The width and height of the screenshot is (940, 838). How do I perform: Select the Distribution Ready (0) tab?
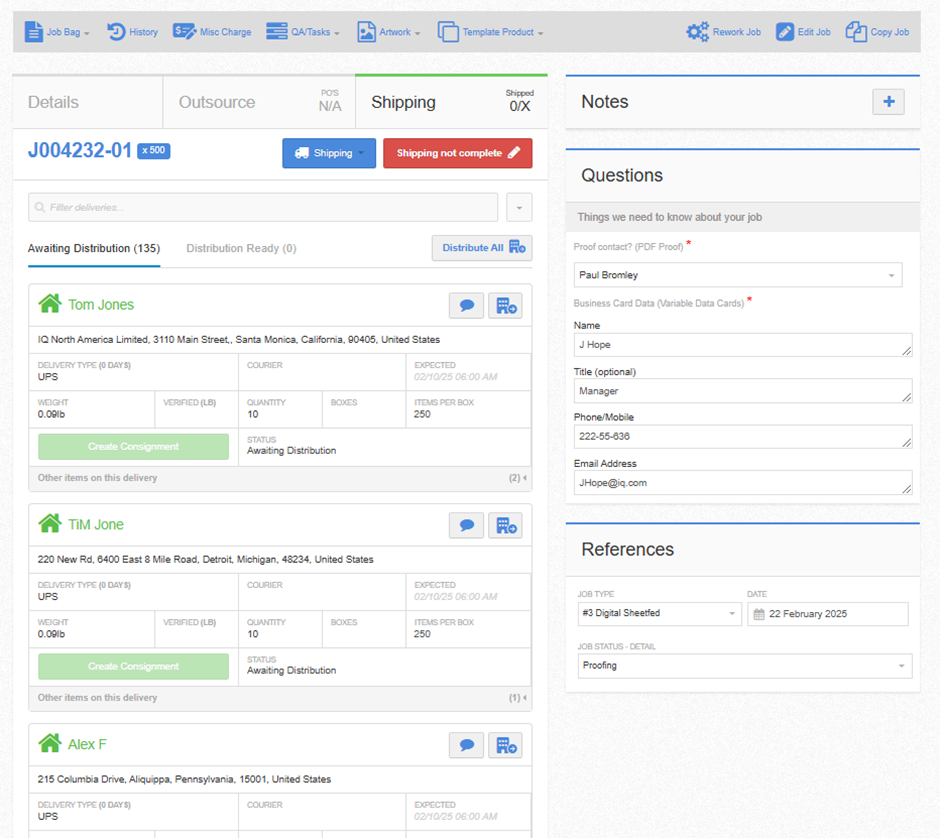click(241, 248)
